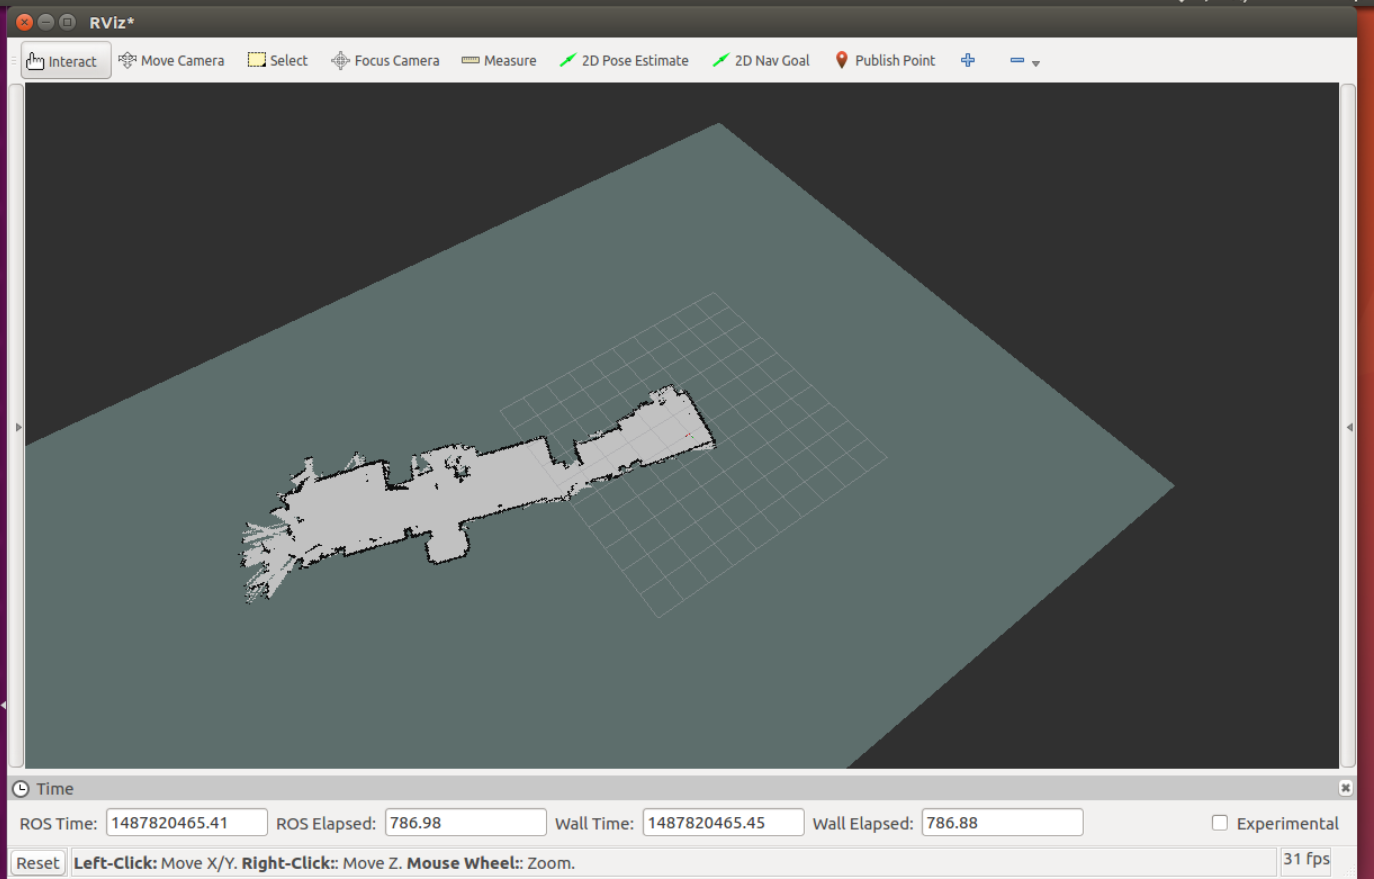This screenshot has height=879, width=1374.
Task: Choose the Publish Point tool
Action: (x=885, y=61)
